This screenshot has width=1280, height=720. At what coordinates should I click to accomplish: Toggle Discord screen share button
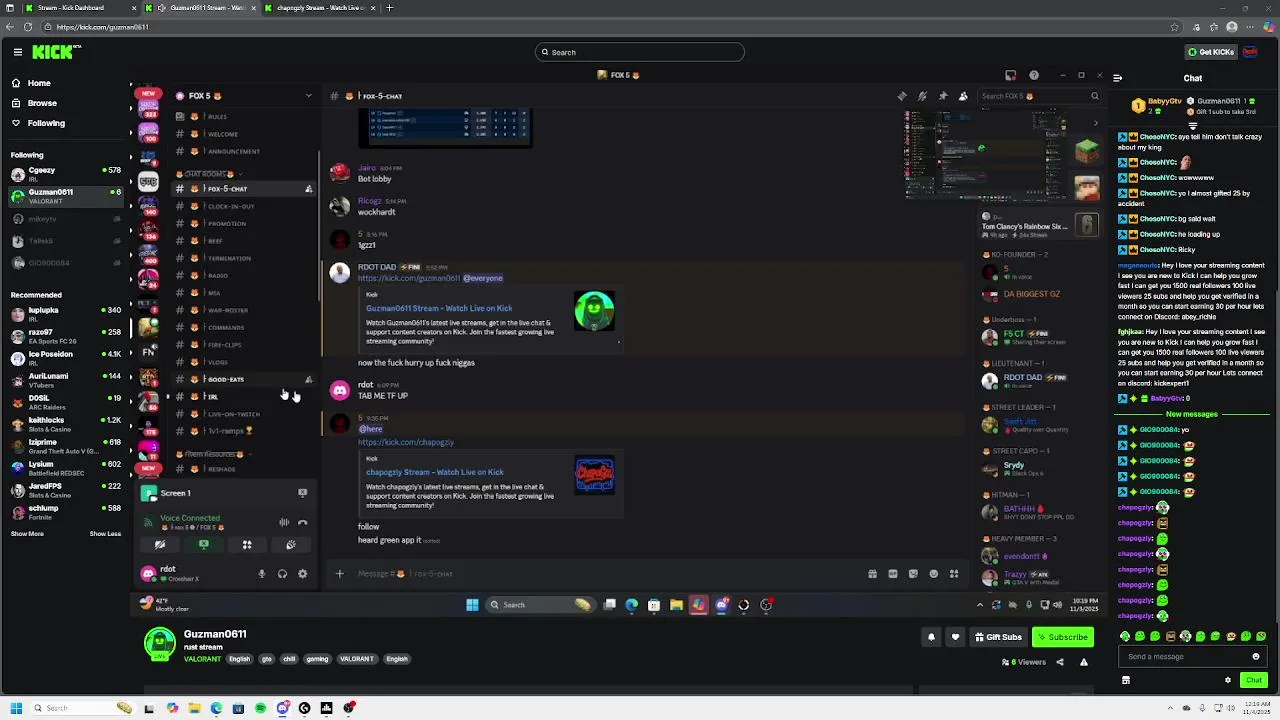click(x=204, y=545)
